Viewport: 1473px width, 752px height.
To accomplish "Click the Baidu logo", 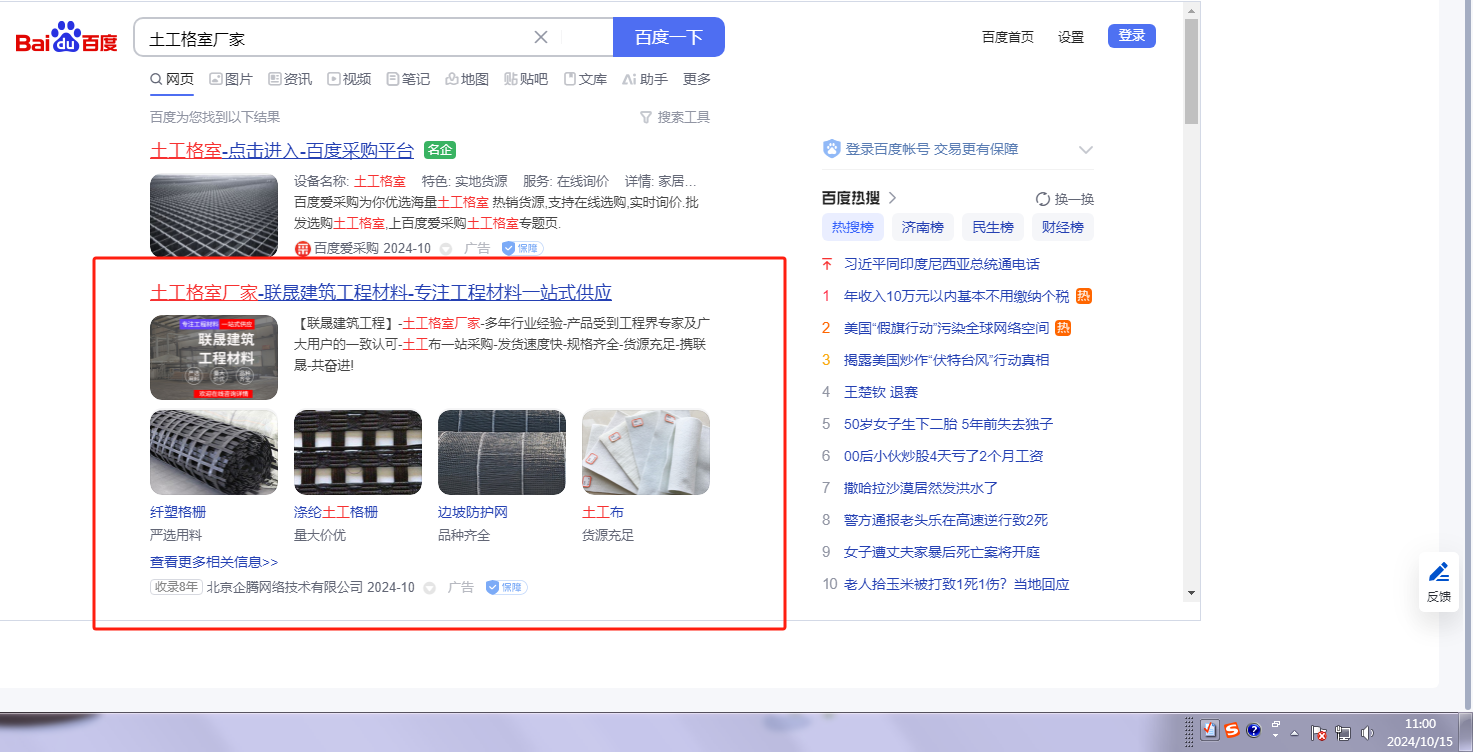I will click(x=66, y=38).
